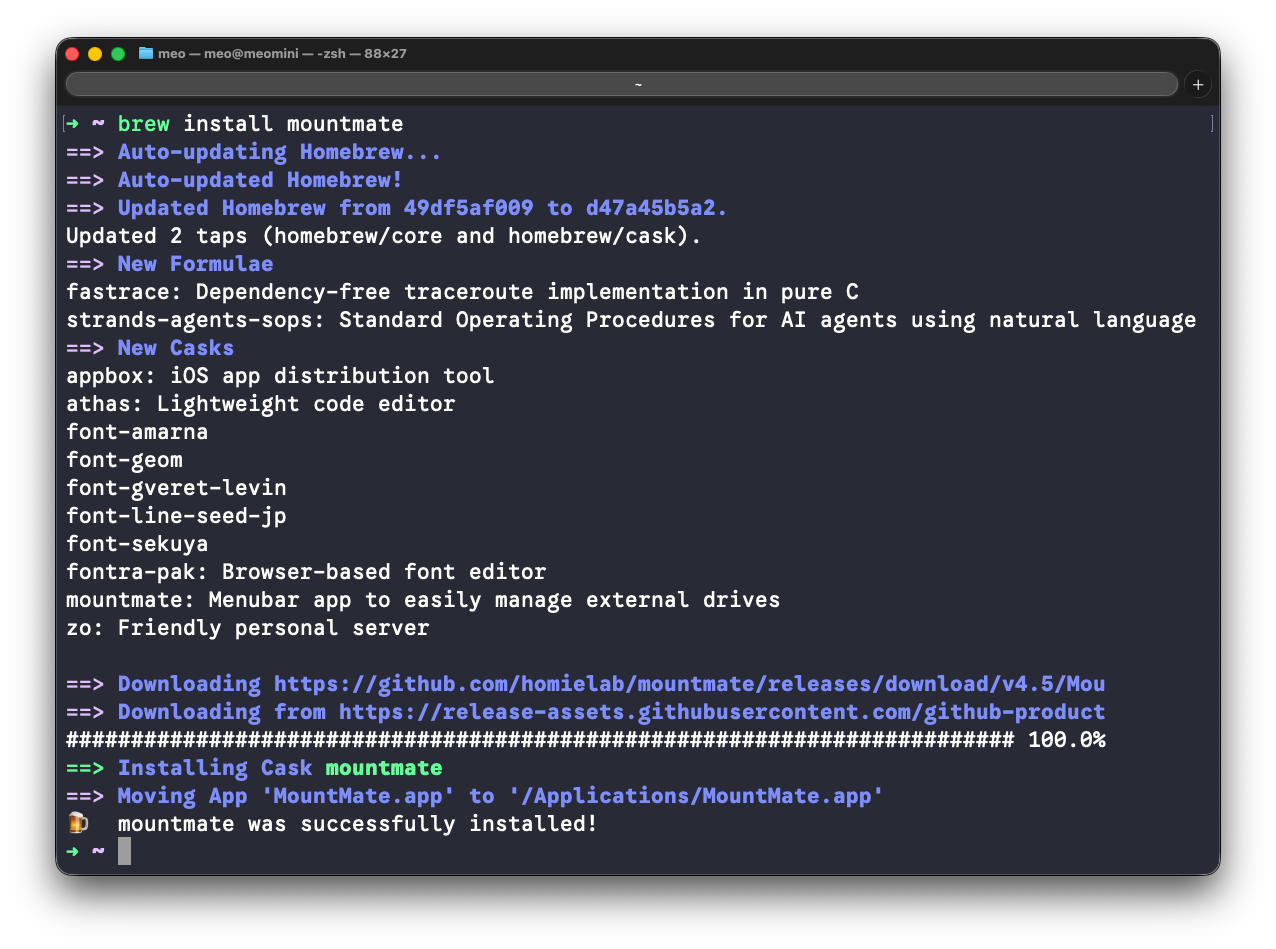Click the blinking cursor block at the prompt
Screen dimensions: 1276x949
(124, 851)
